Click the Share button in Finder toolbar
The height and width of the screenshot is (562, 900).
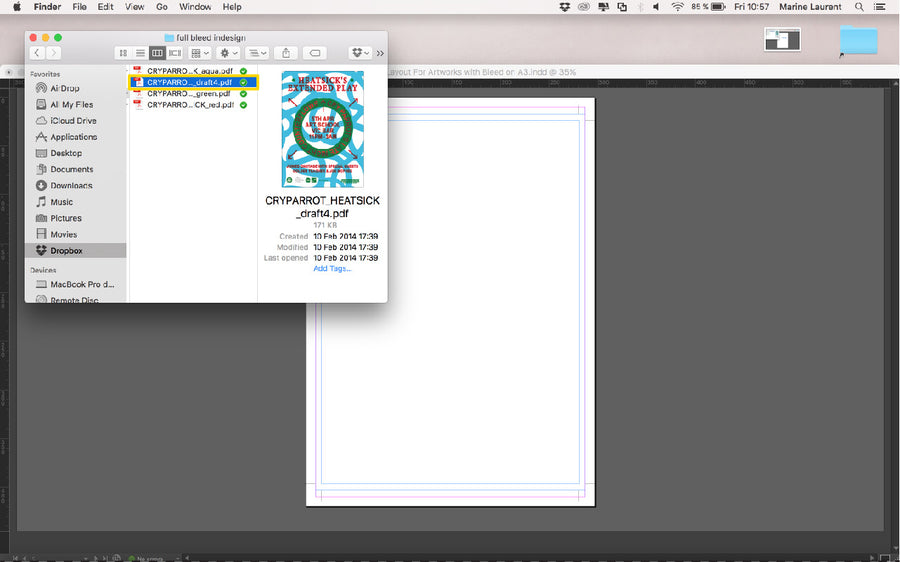[286, 53]
